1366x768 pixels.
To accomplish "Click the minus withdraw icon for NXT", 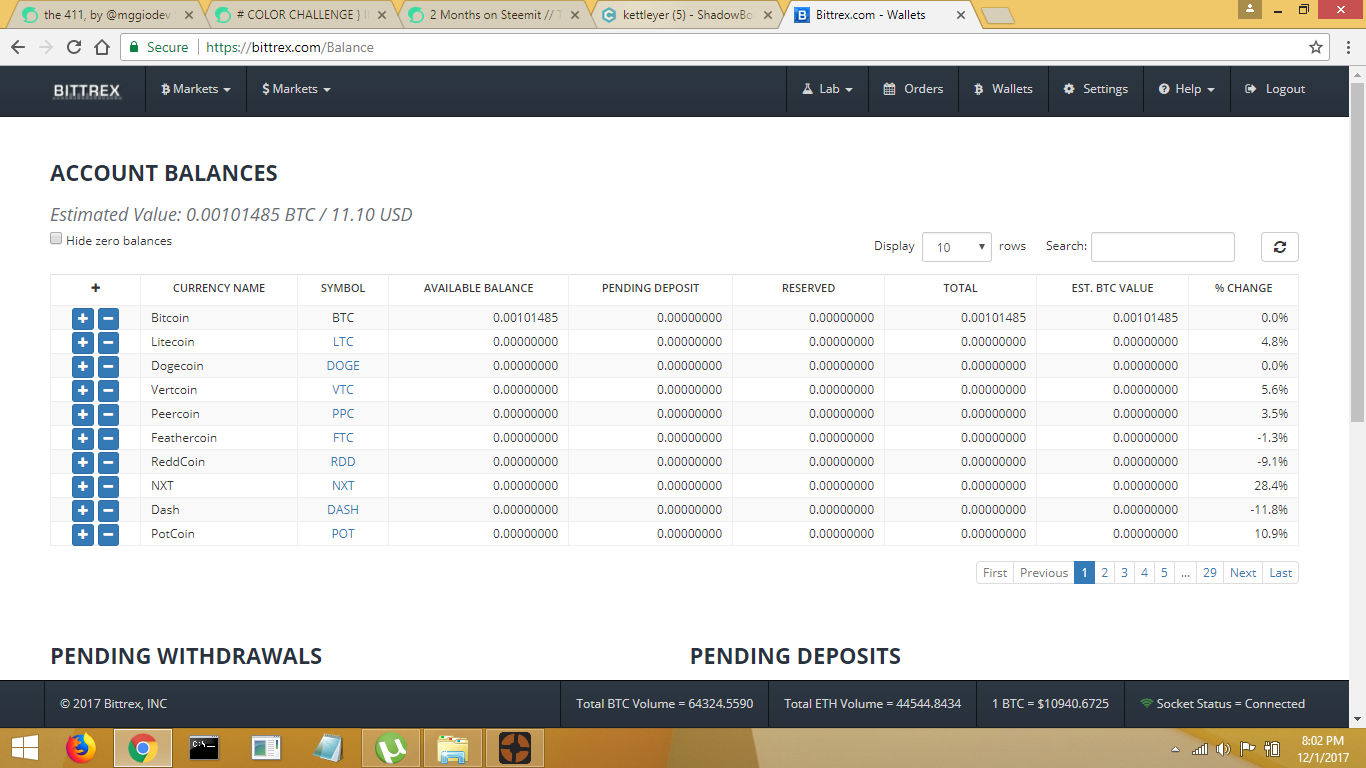I will pyautogui.click(x=108, y=486).
